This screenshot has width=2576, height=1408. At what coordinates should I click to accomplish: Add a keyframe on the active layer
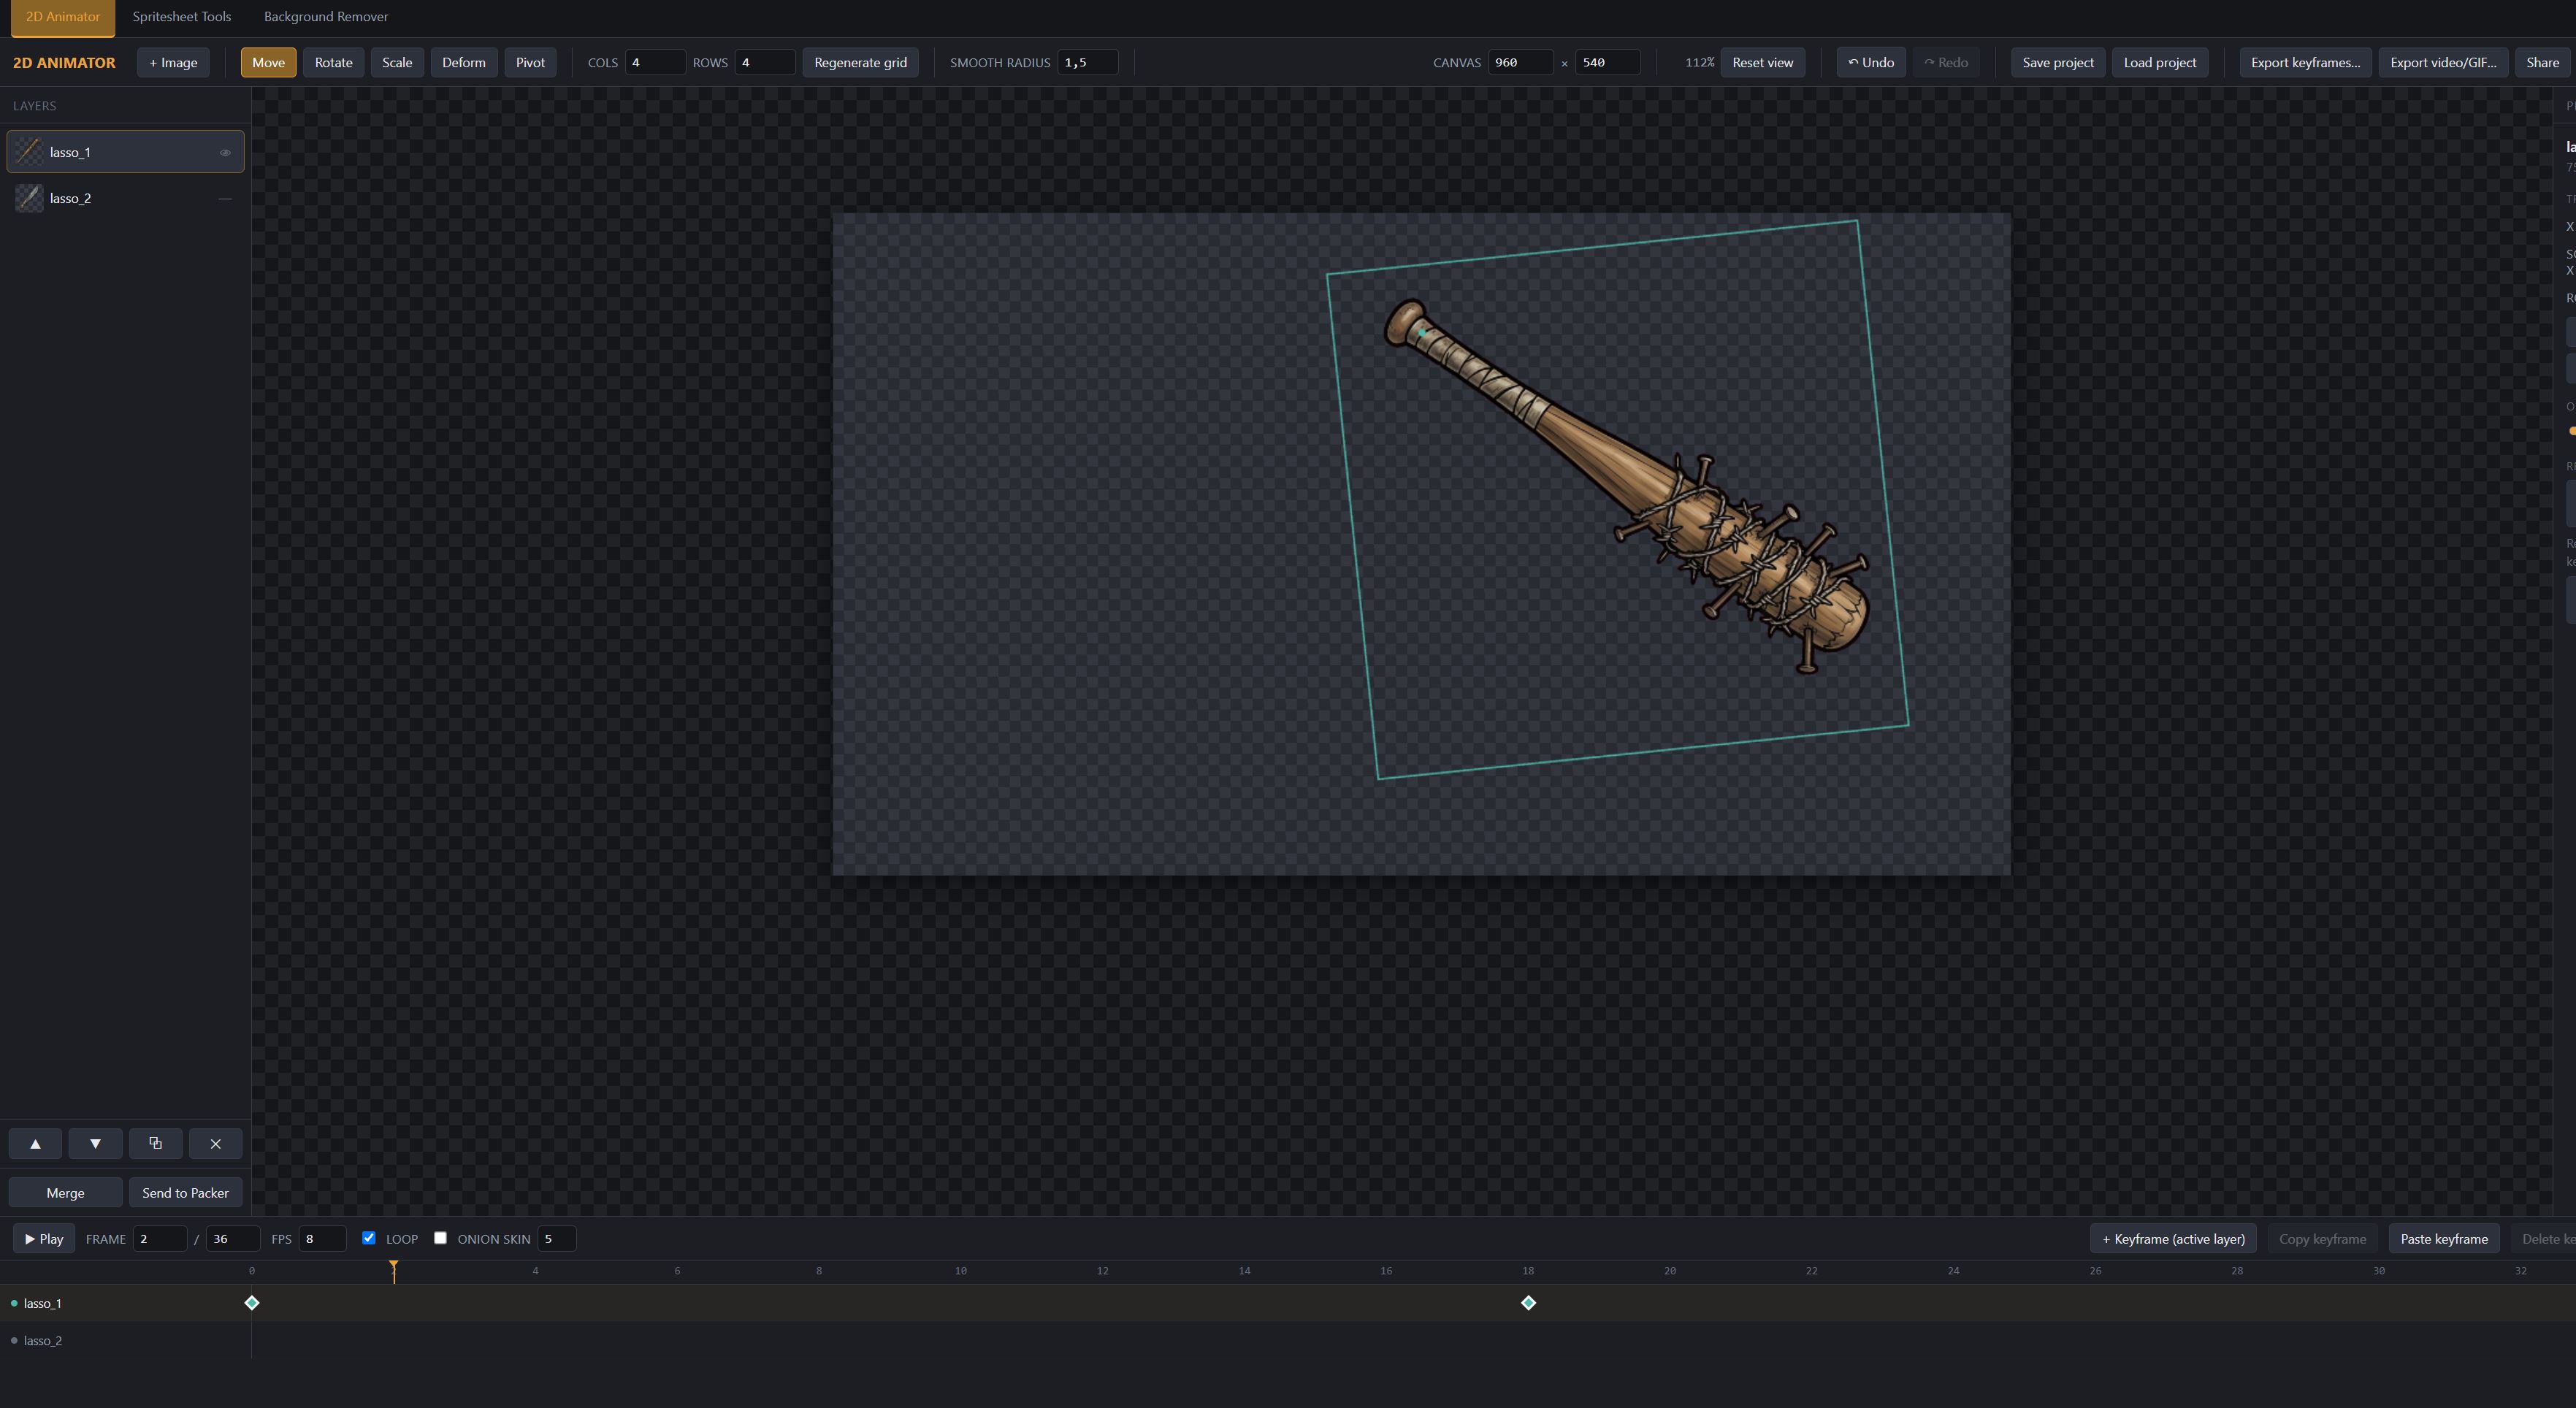[x=2173, y=1238]
